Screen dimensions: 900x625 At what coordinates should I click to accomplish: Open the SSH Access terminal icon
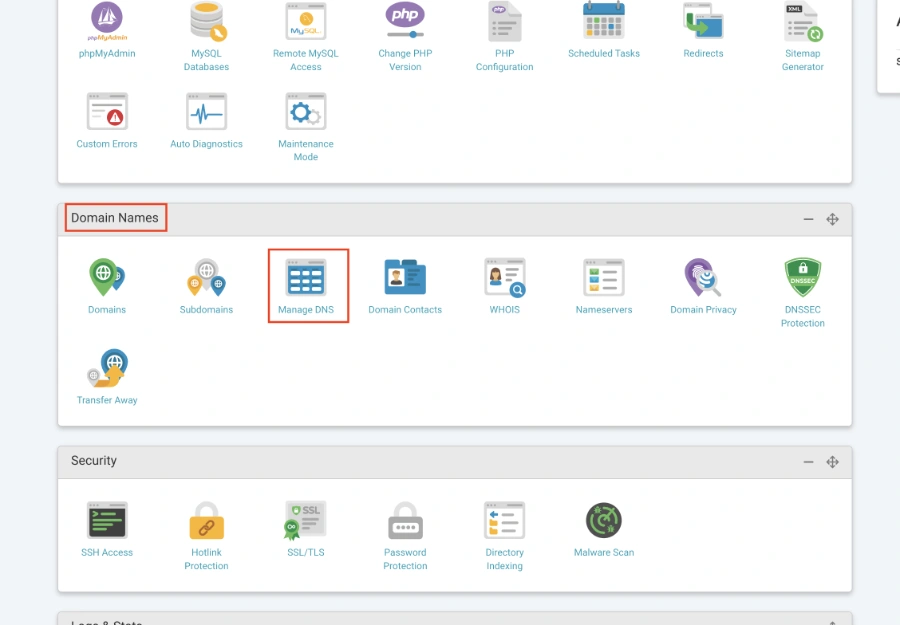[107, 520]
